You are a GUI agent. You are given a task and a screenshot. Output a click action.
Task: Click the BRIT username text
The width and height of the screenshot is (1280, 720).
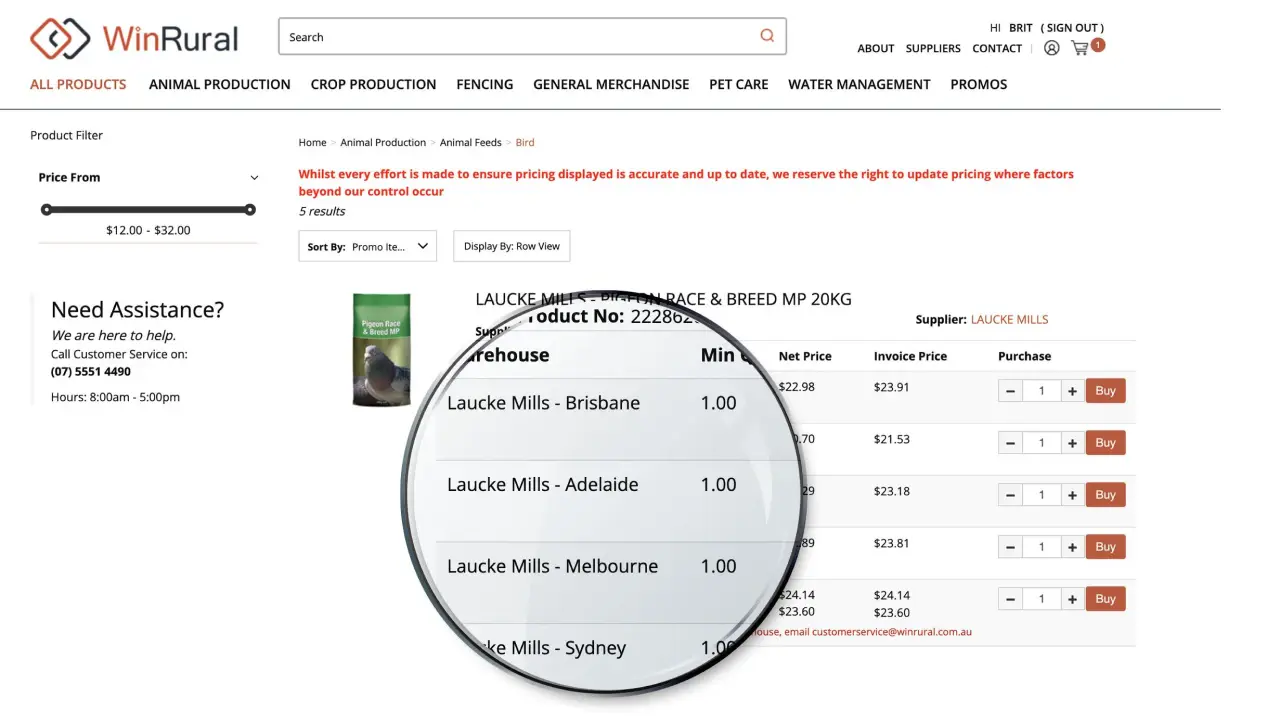click(x=1021, y=28)
